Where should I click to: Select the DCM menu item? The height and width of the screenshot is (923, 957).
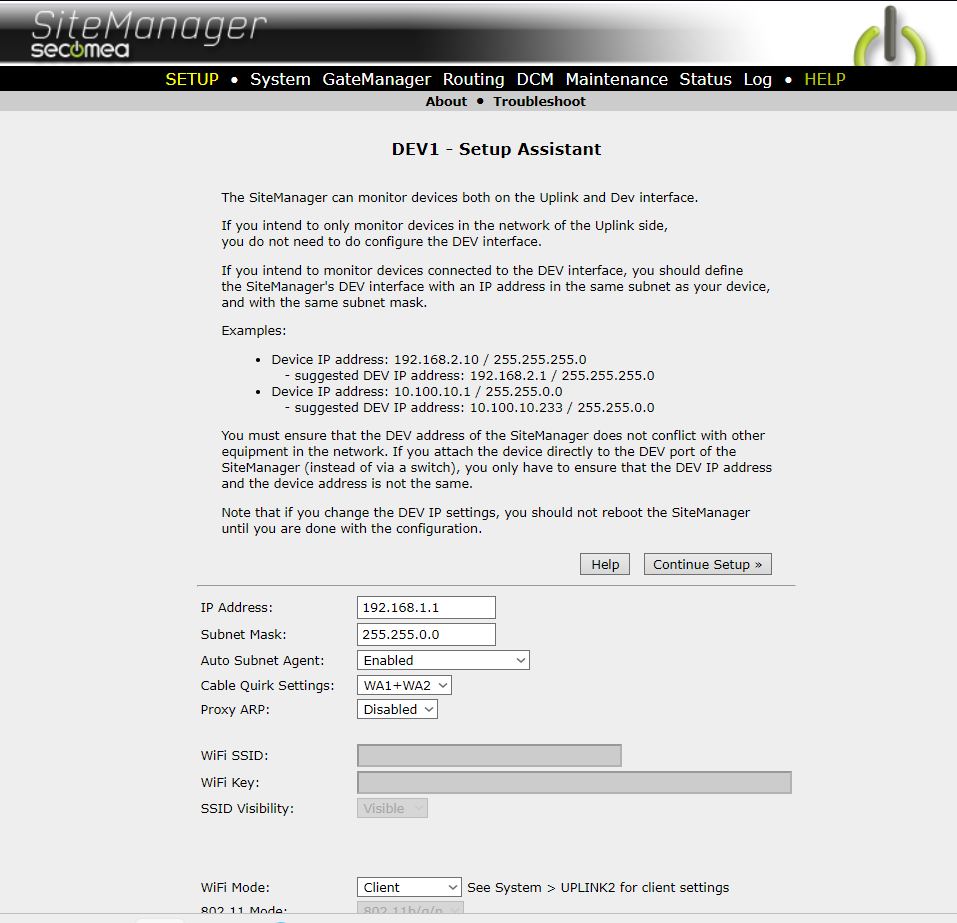535,79
